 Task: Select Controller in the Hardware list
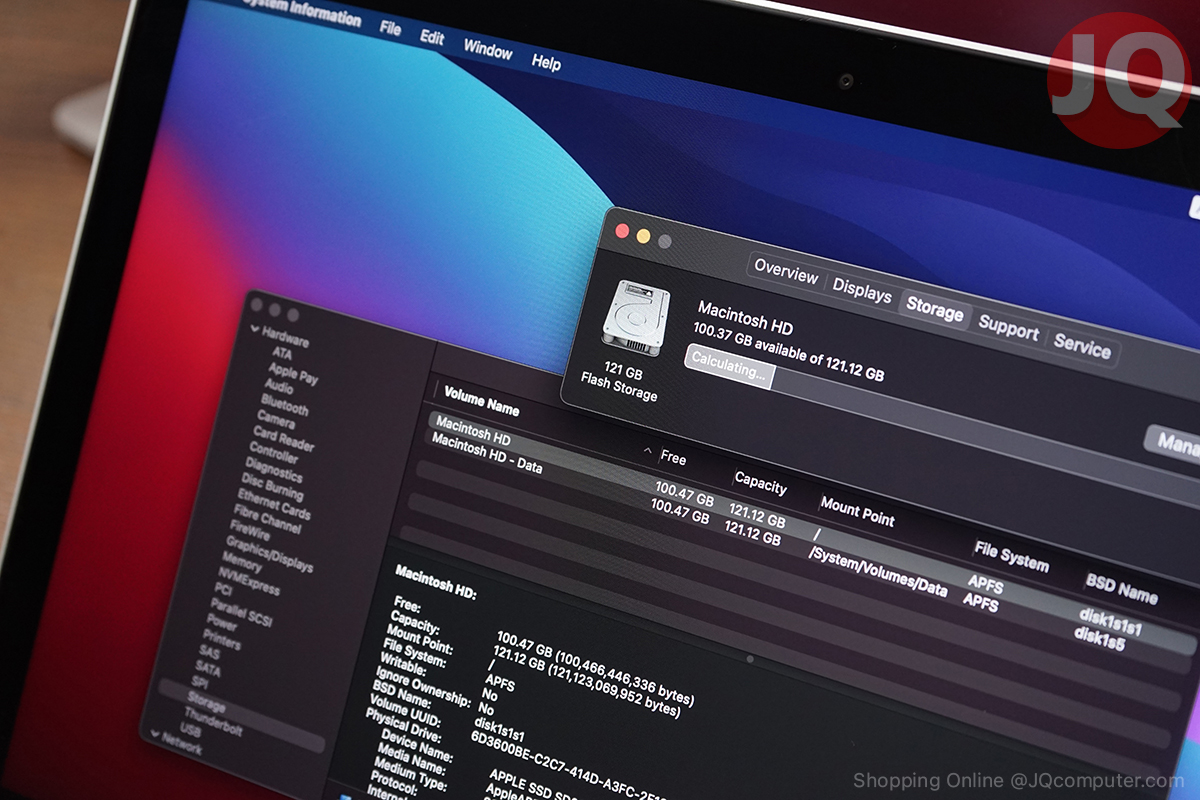point(274,454)
